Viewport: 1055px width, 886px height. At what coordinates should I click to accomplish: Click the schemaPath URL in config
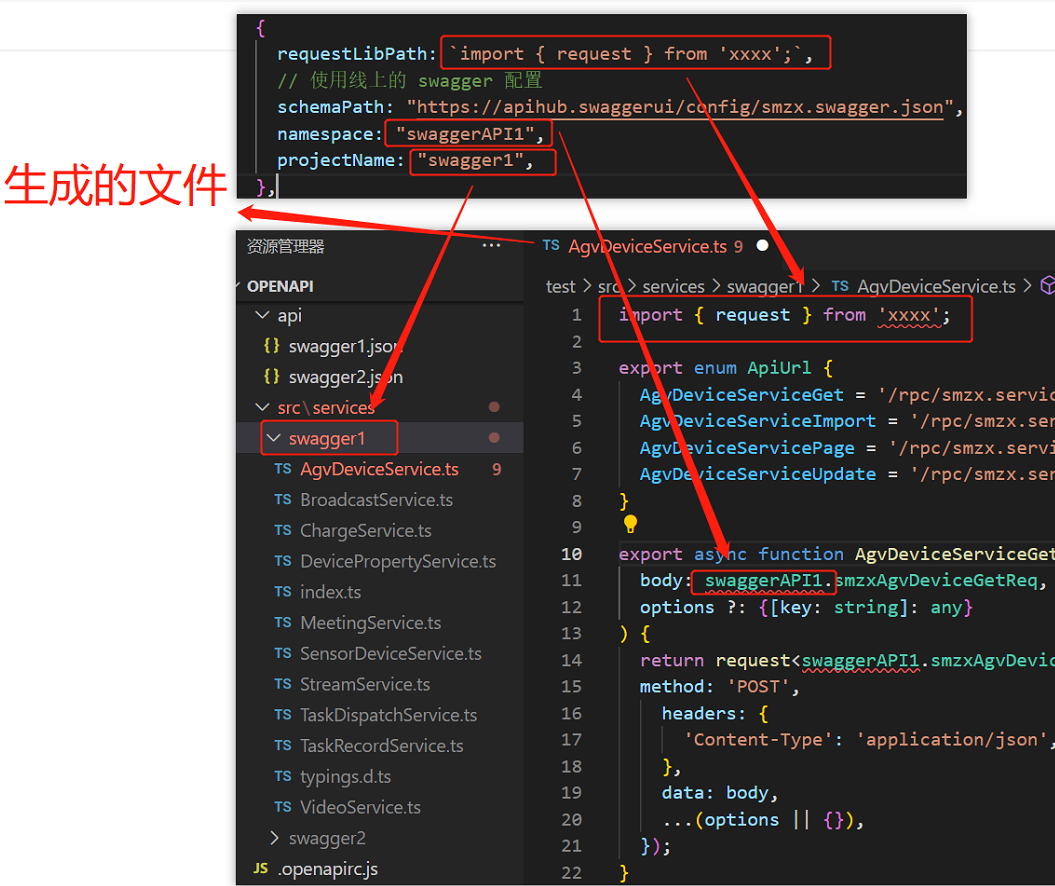tap(680, 107)
